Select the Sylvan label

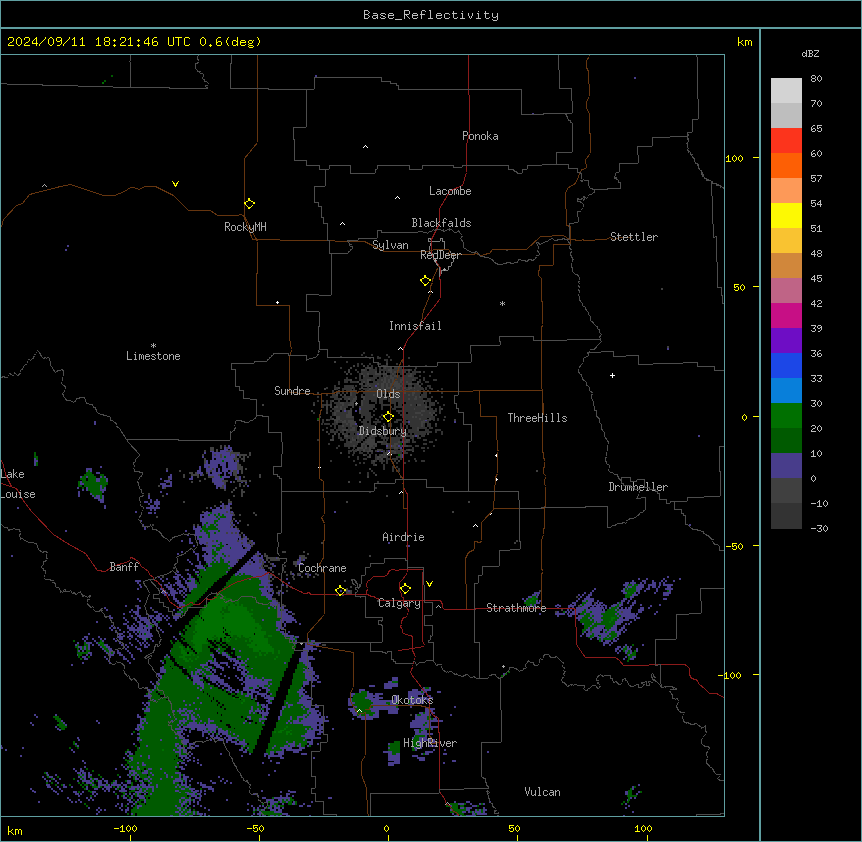tap(390, 245)
